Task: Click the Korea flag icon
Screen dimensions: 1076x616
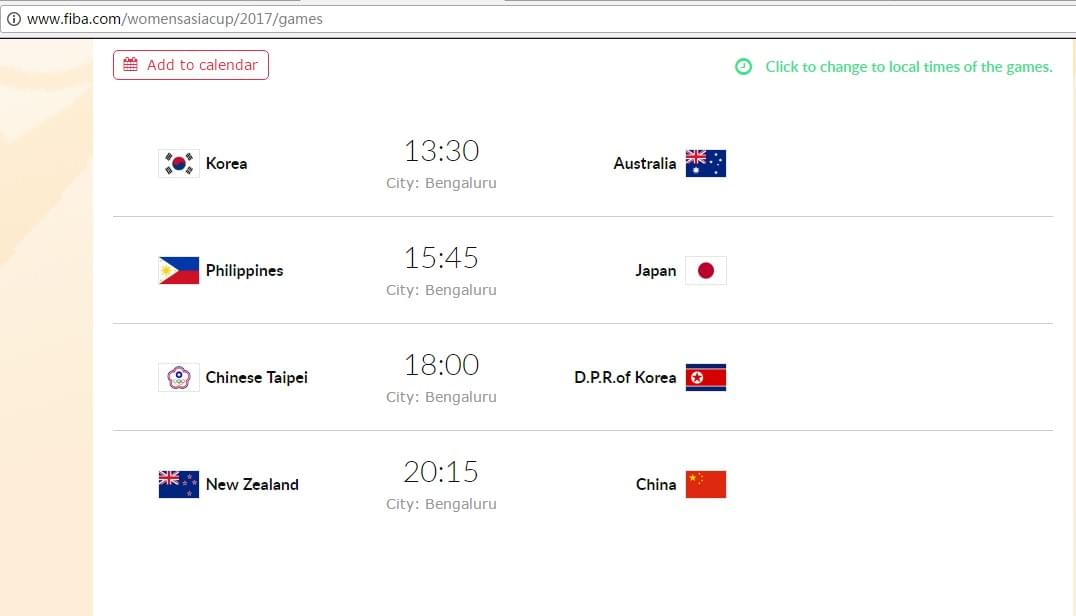Action: [179, 163]
